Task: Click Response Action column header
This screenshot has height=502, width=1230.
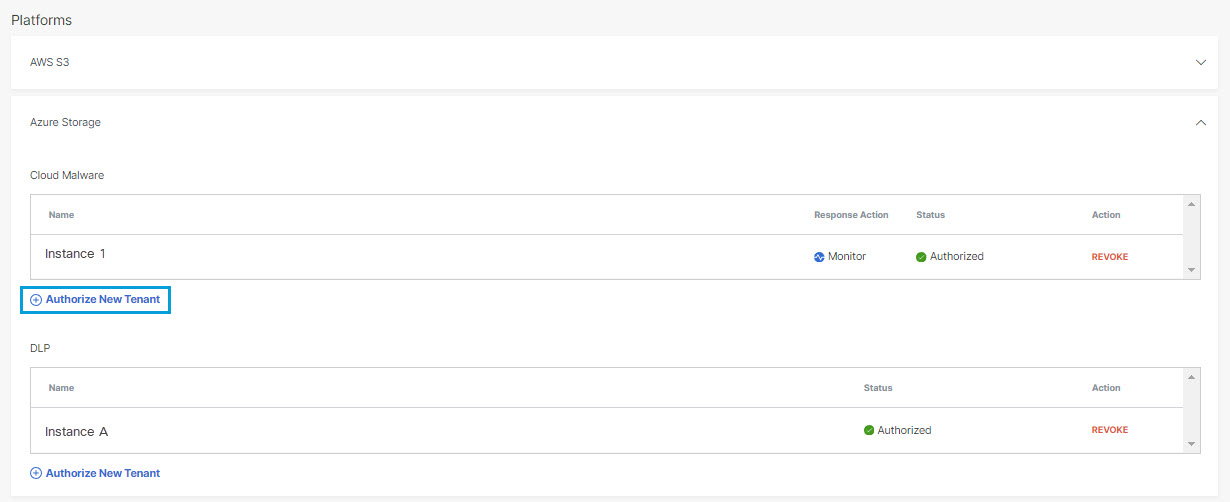Action: pos(851,215)
